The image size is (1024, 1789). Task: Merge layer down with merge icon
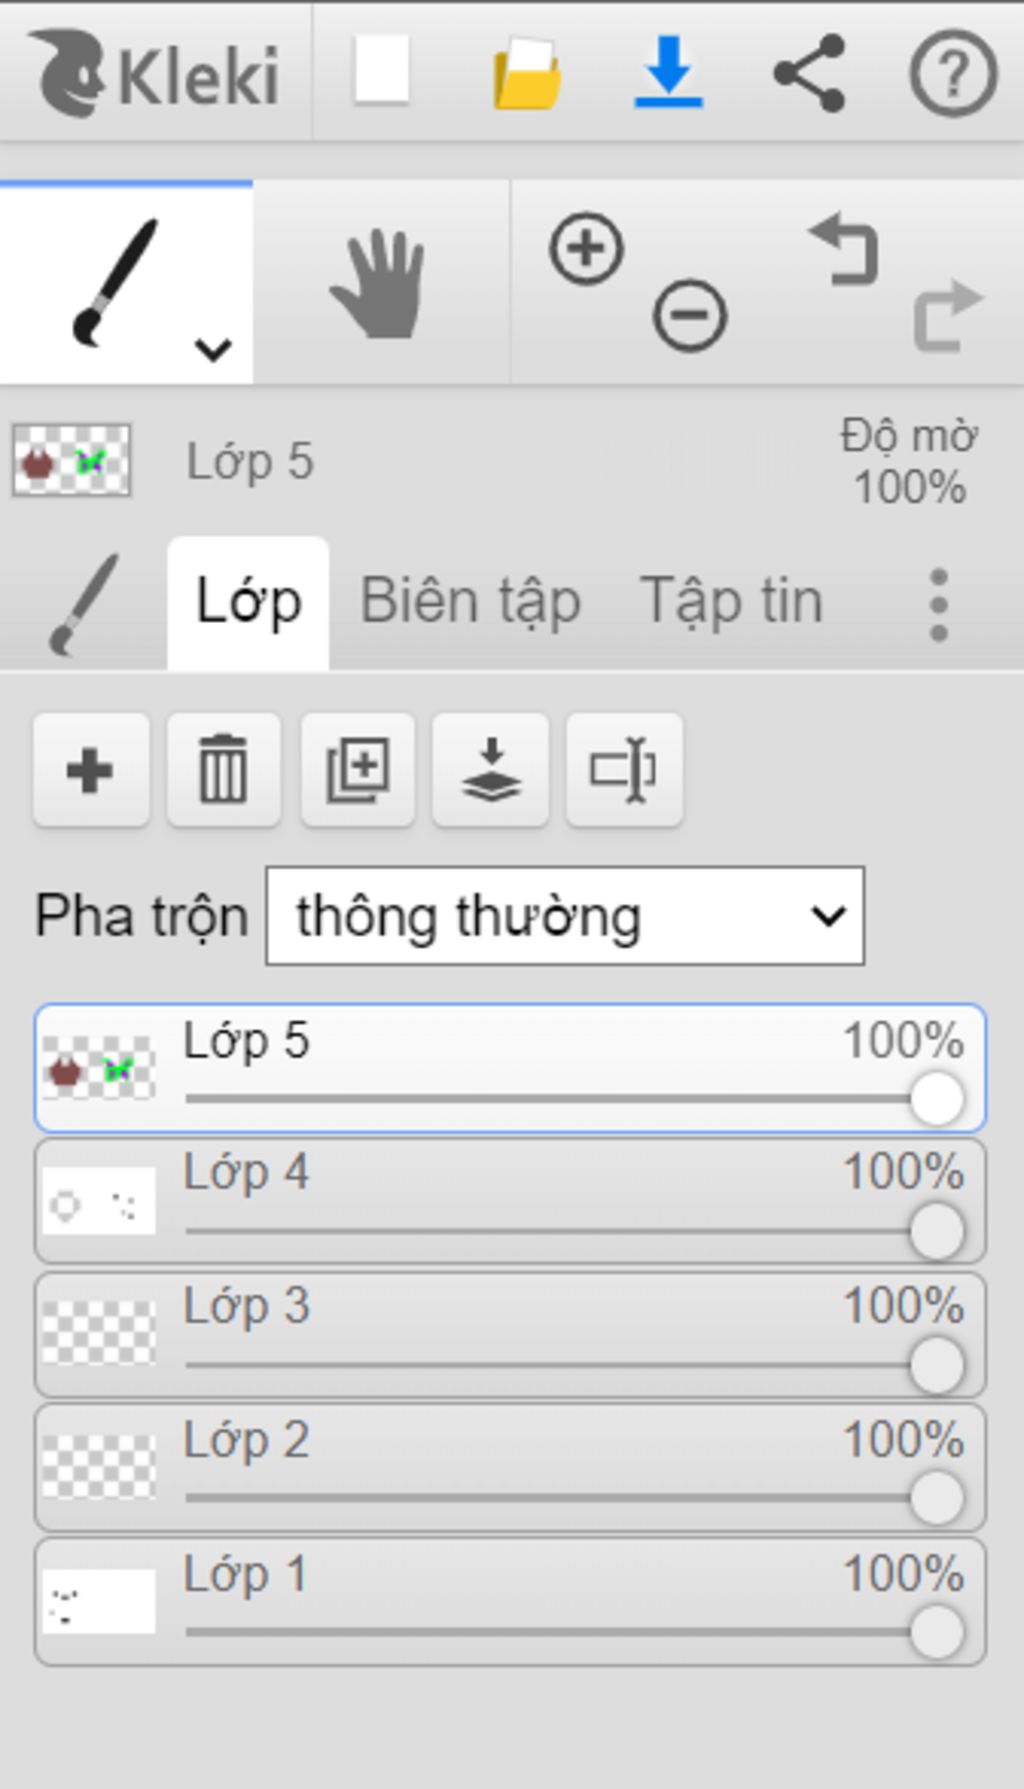click(490, 770)
